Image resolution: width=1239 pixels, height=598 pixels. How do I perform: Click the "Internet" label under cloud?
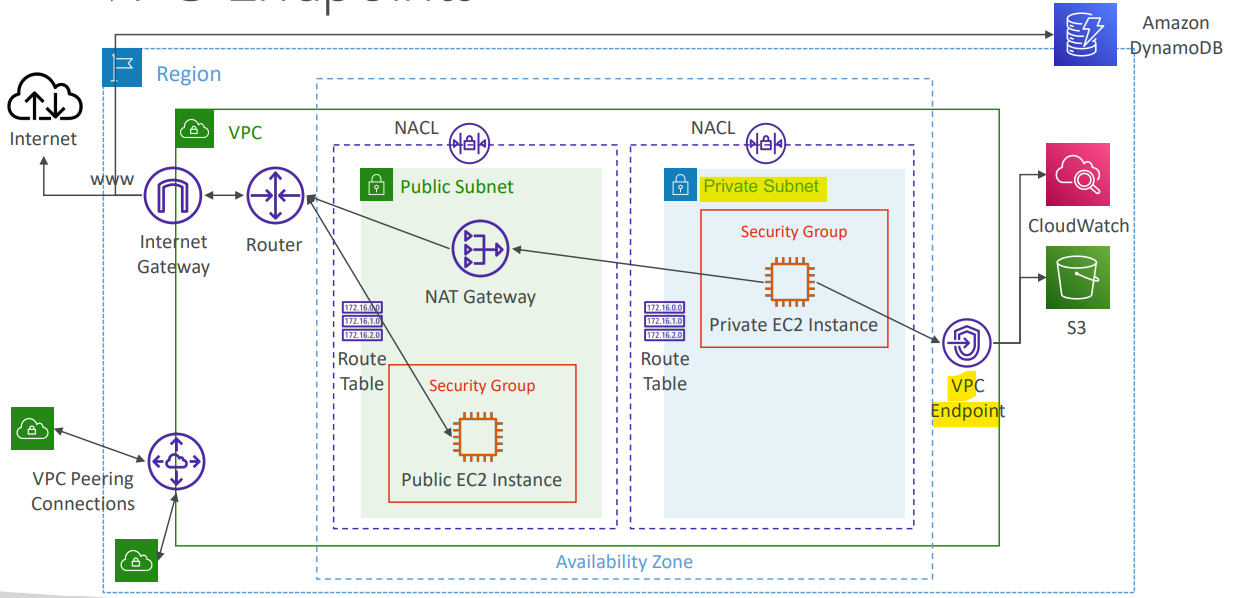click(x=43, y=138)
